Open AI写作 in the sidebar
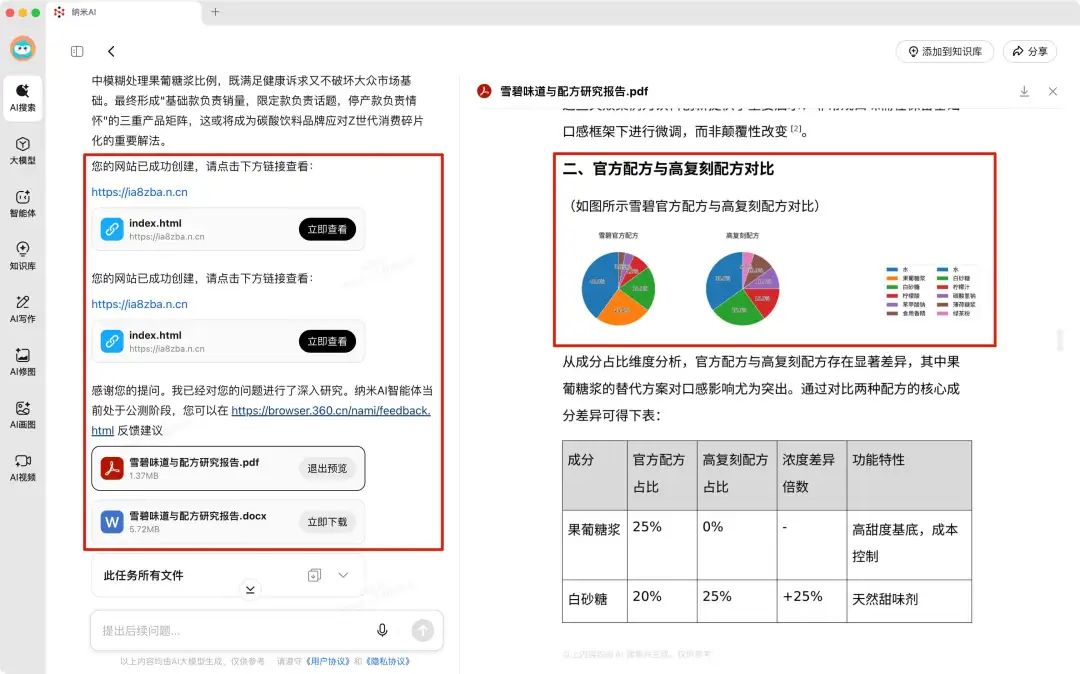This screenshot has height=674, width=1080. [23, 309]
